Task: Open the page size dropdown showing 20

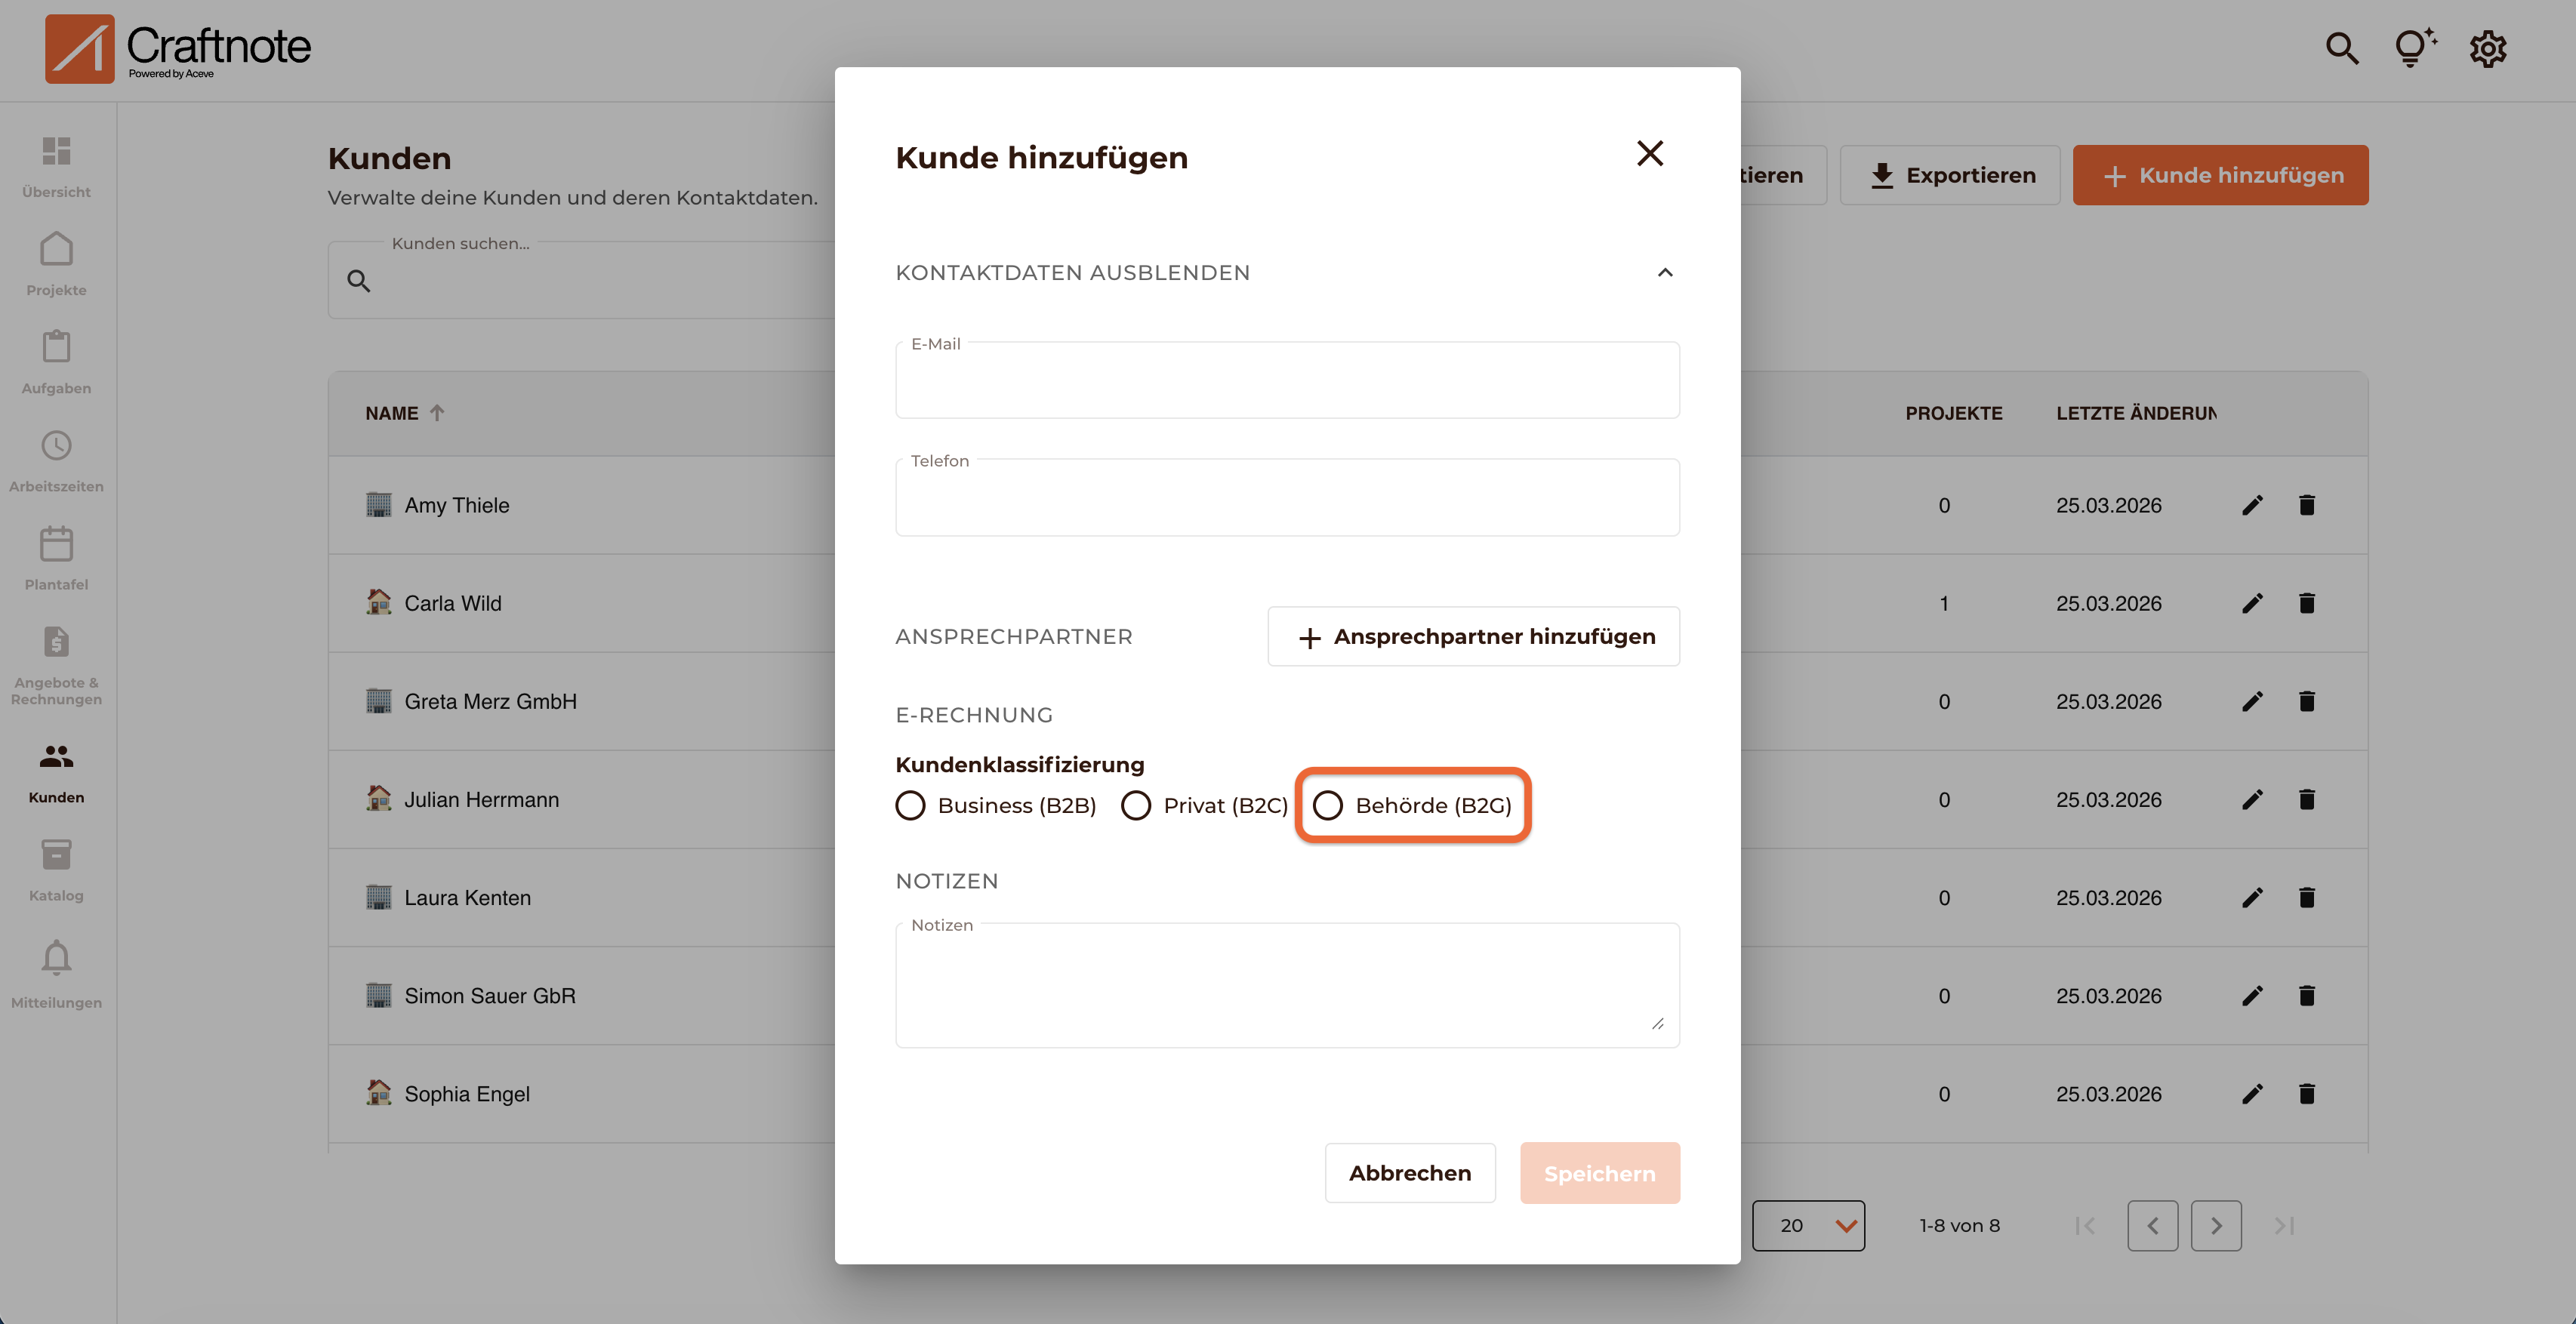Action: pos(1809,1225)
